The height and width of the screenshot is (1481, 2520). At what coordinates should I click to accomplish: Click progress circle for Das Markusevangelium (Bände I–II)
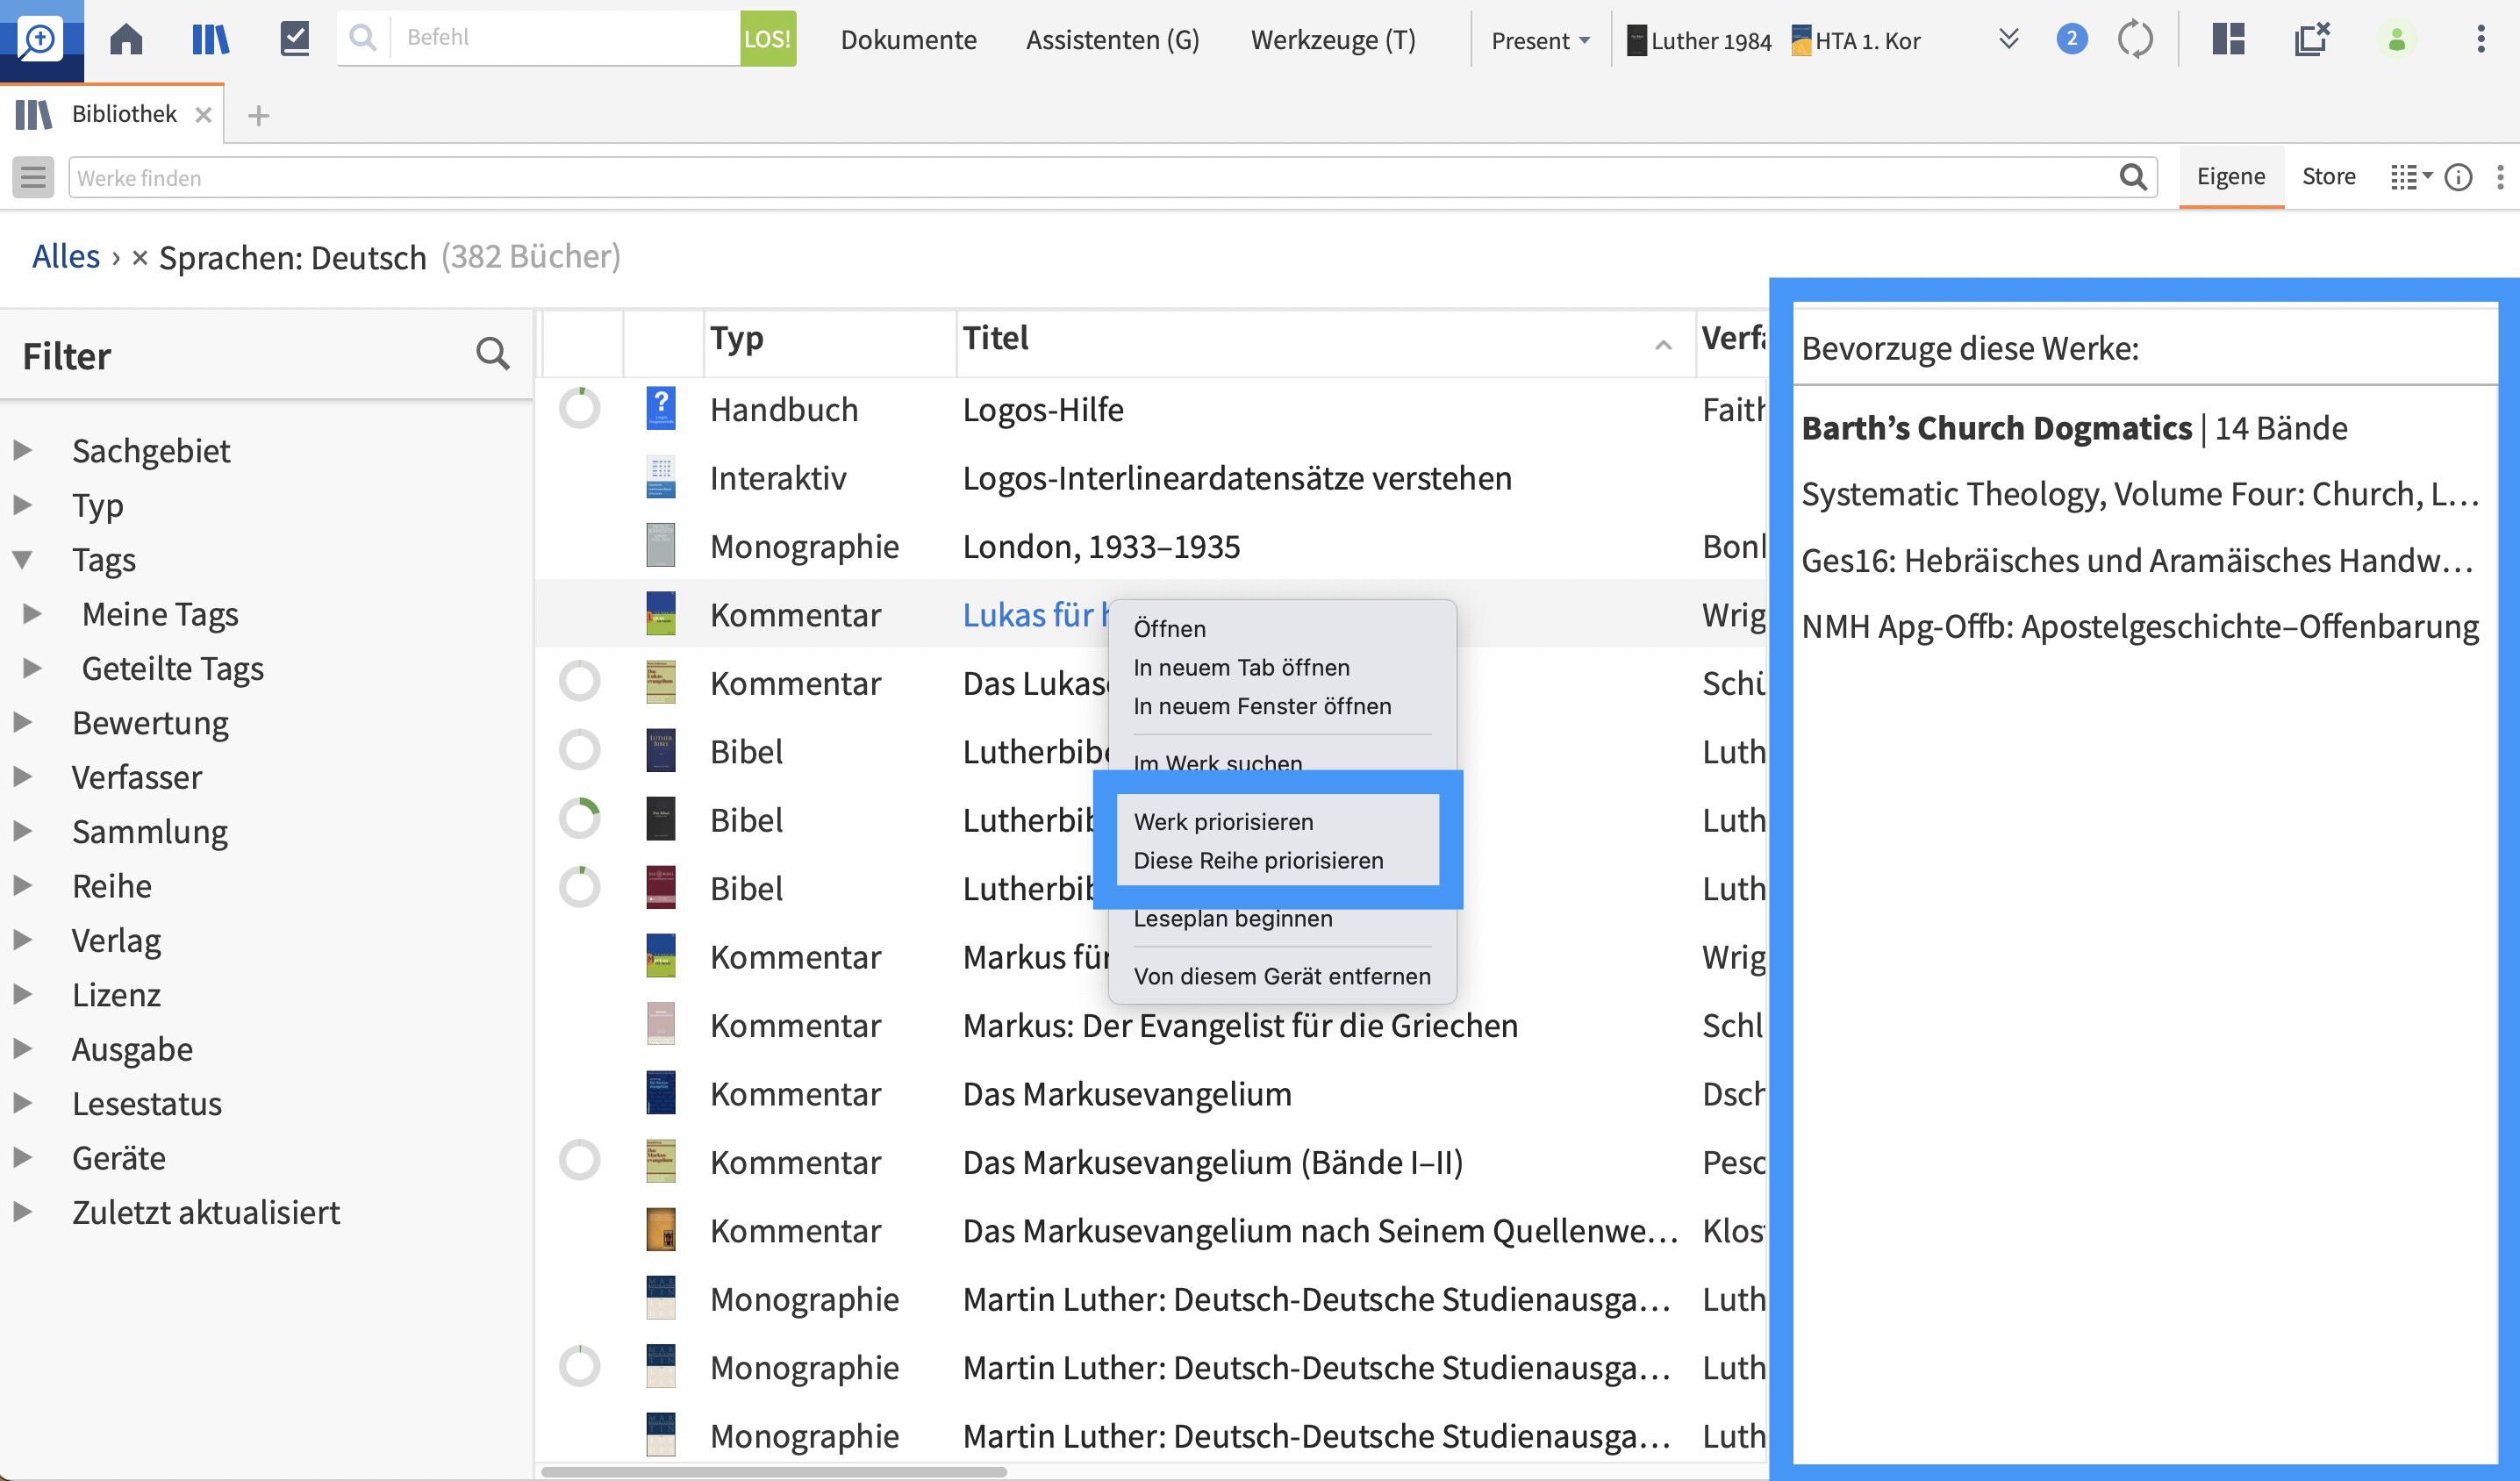579,1161
